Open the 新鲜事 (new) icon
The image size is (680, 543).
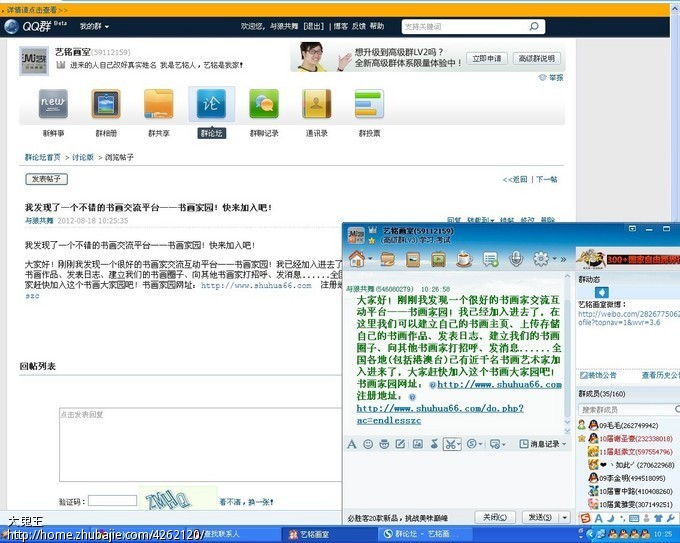pos(53,104)
